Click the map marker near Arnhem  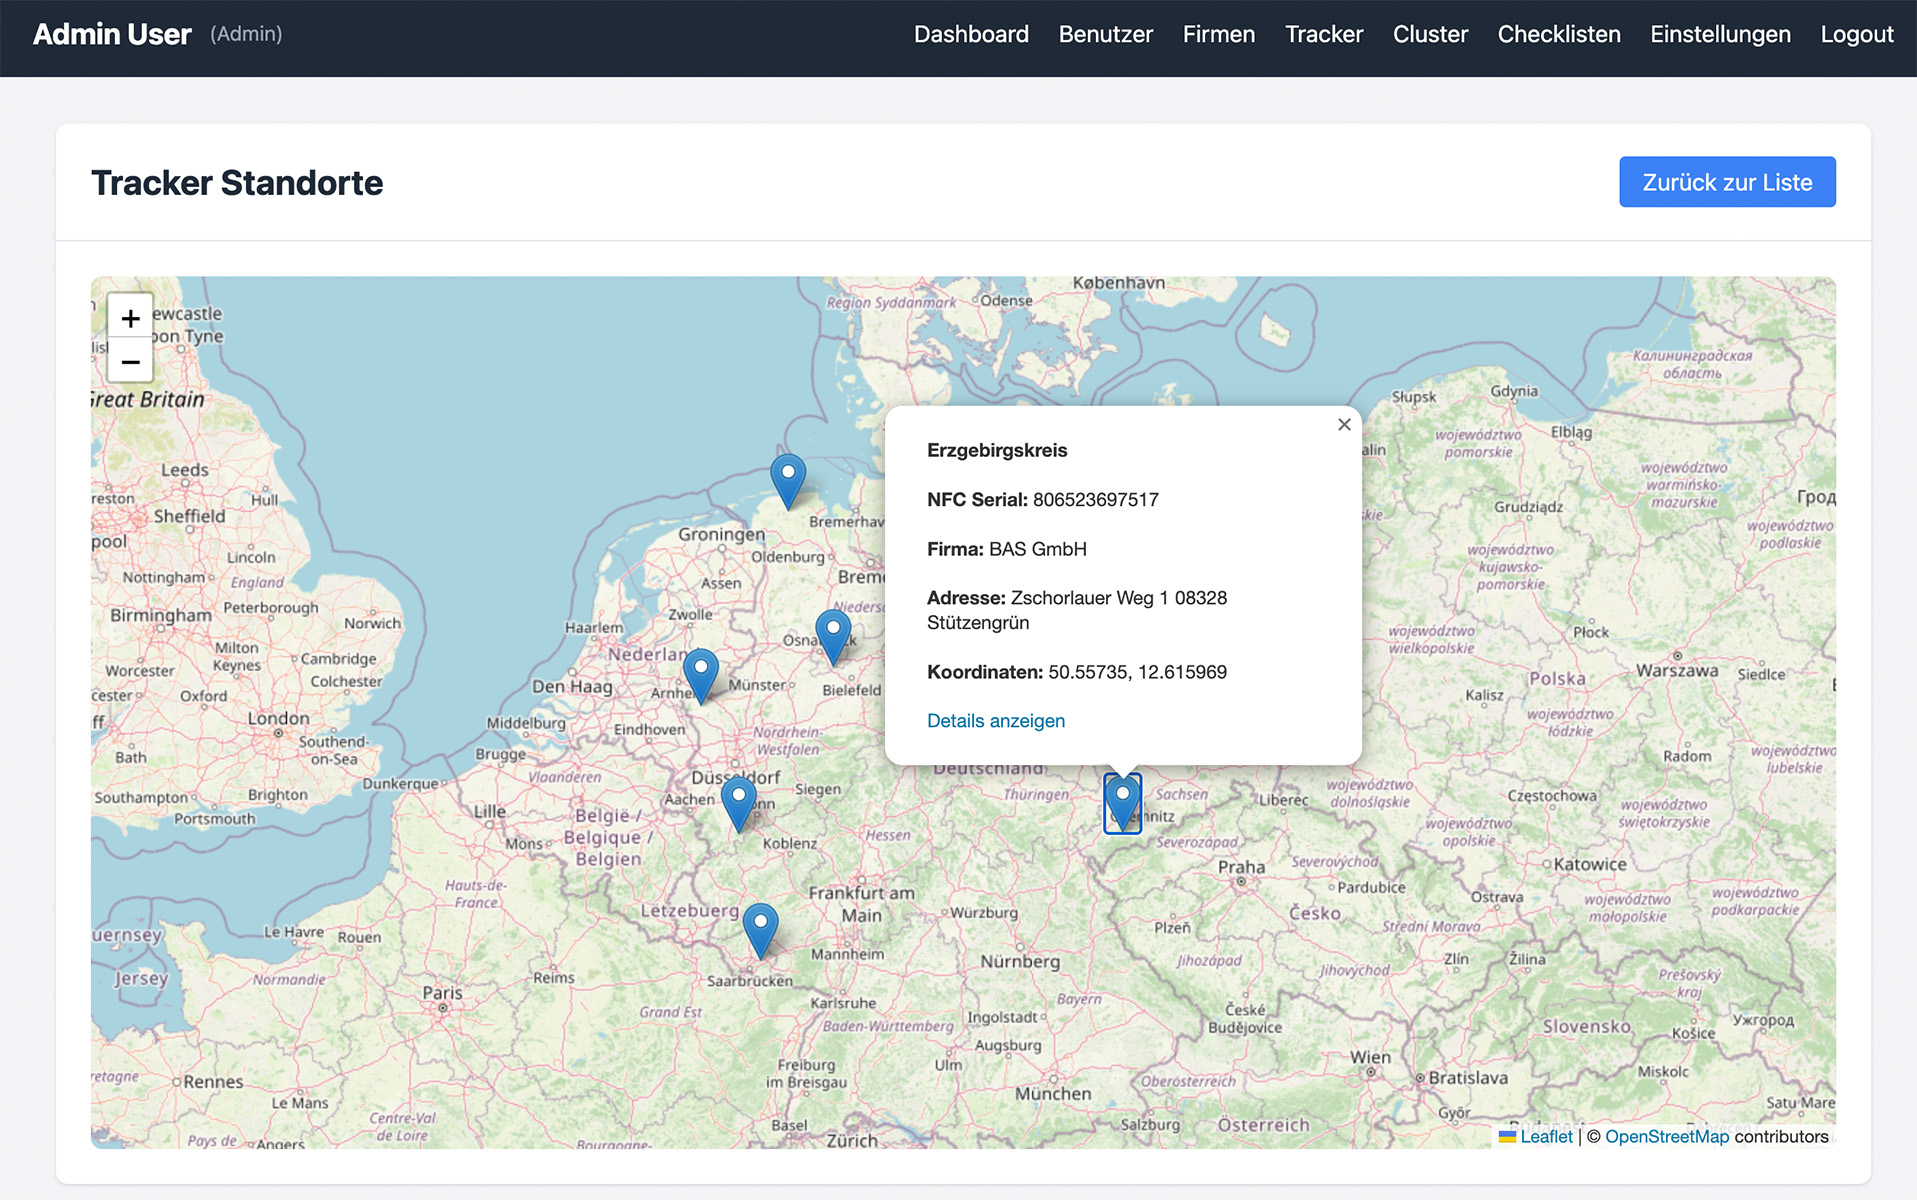pos(701,674)
